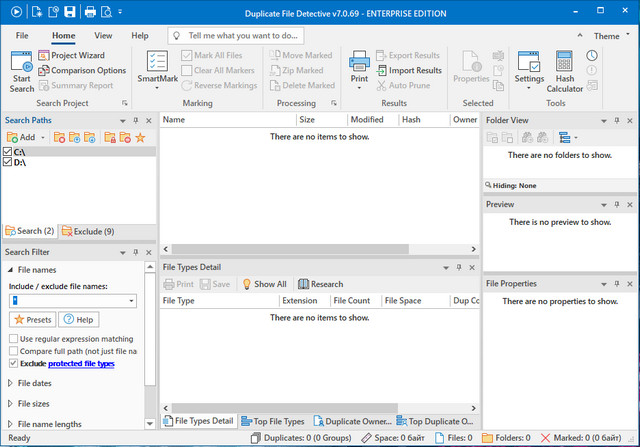Open the protected file types link

81,364
